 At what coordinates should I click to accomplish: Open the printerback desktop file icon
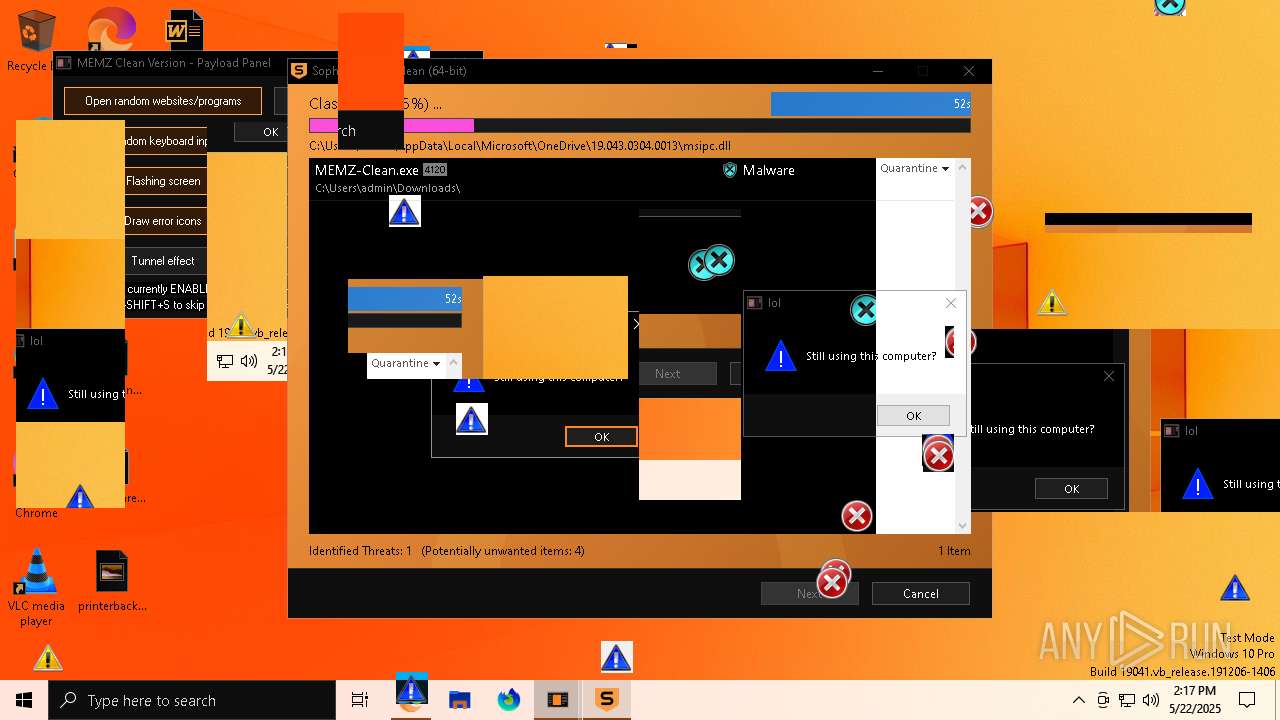coord(112,572)
